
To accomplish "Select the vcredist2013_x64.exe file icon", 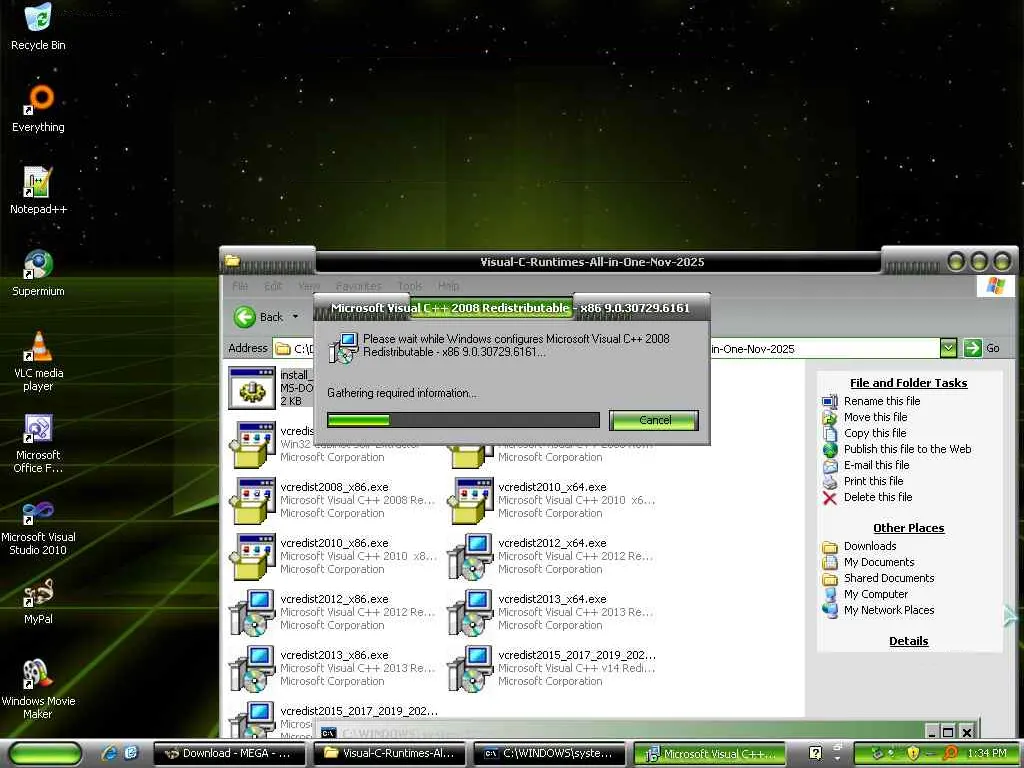I will click(x=470, y=613).
